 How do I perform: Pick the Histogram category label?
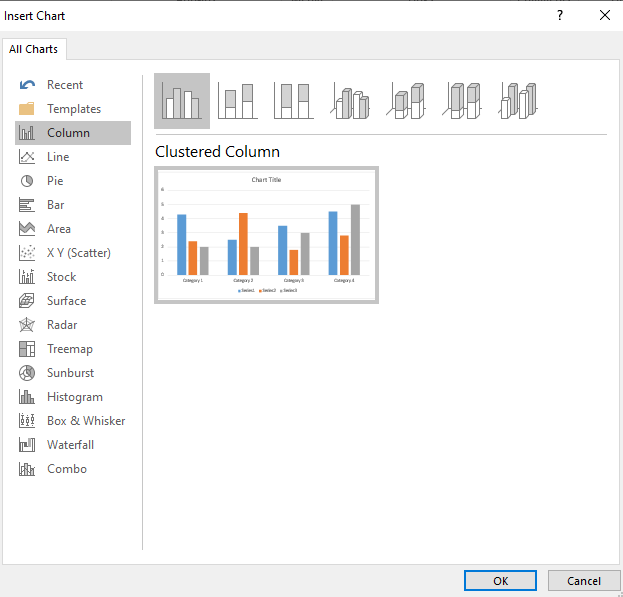click(x=75, y=397)
